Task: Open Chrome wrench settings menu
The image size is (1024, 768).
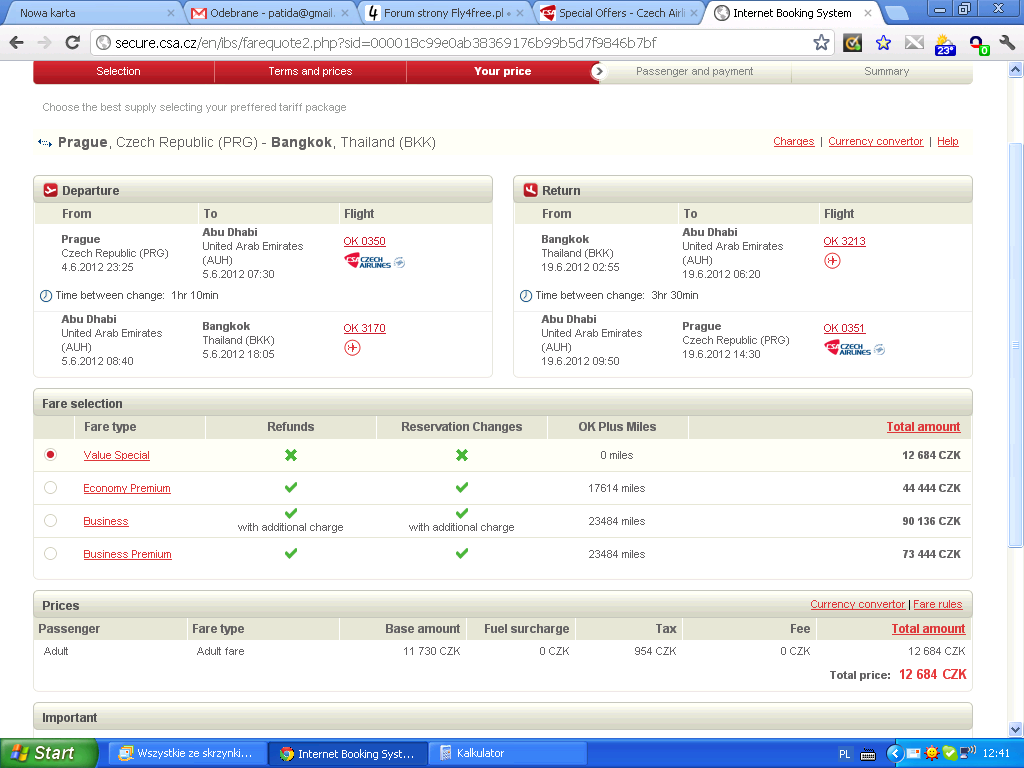Action: click(1006, 43)
